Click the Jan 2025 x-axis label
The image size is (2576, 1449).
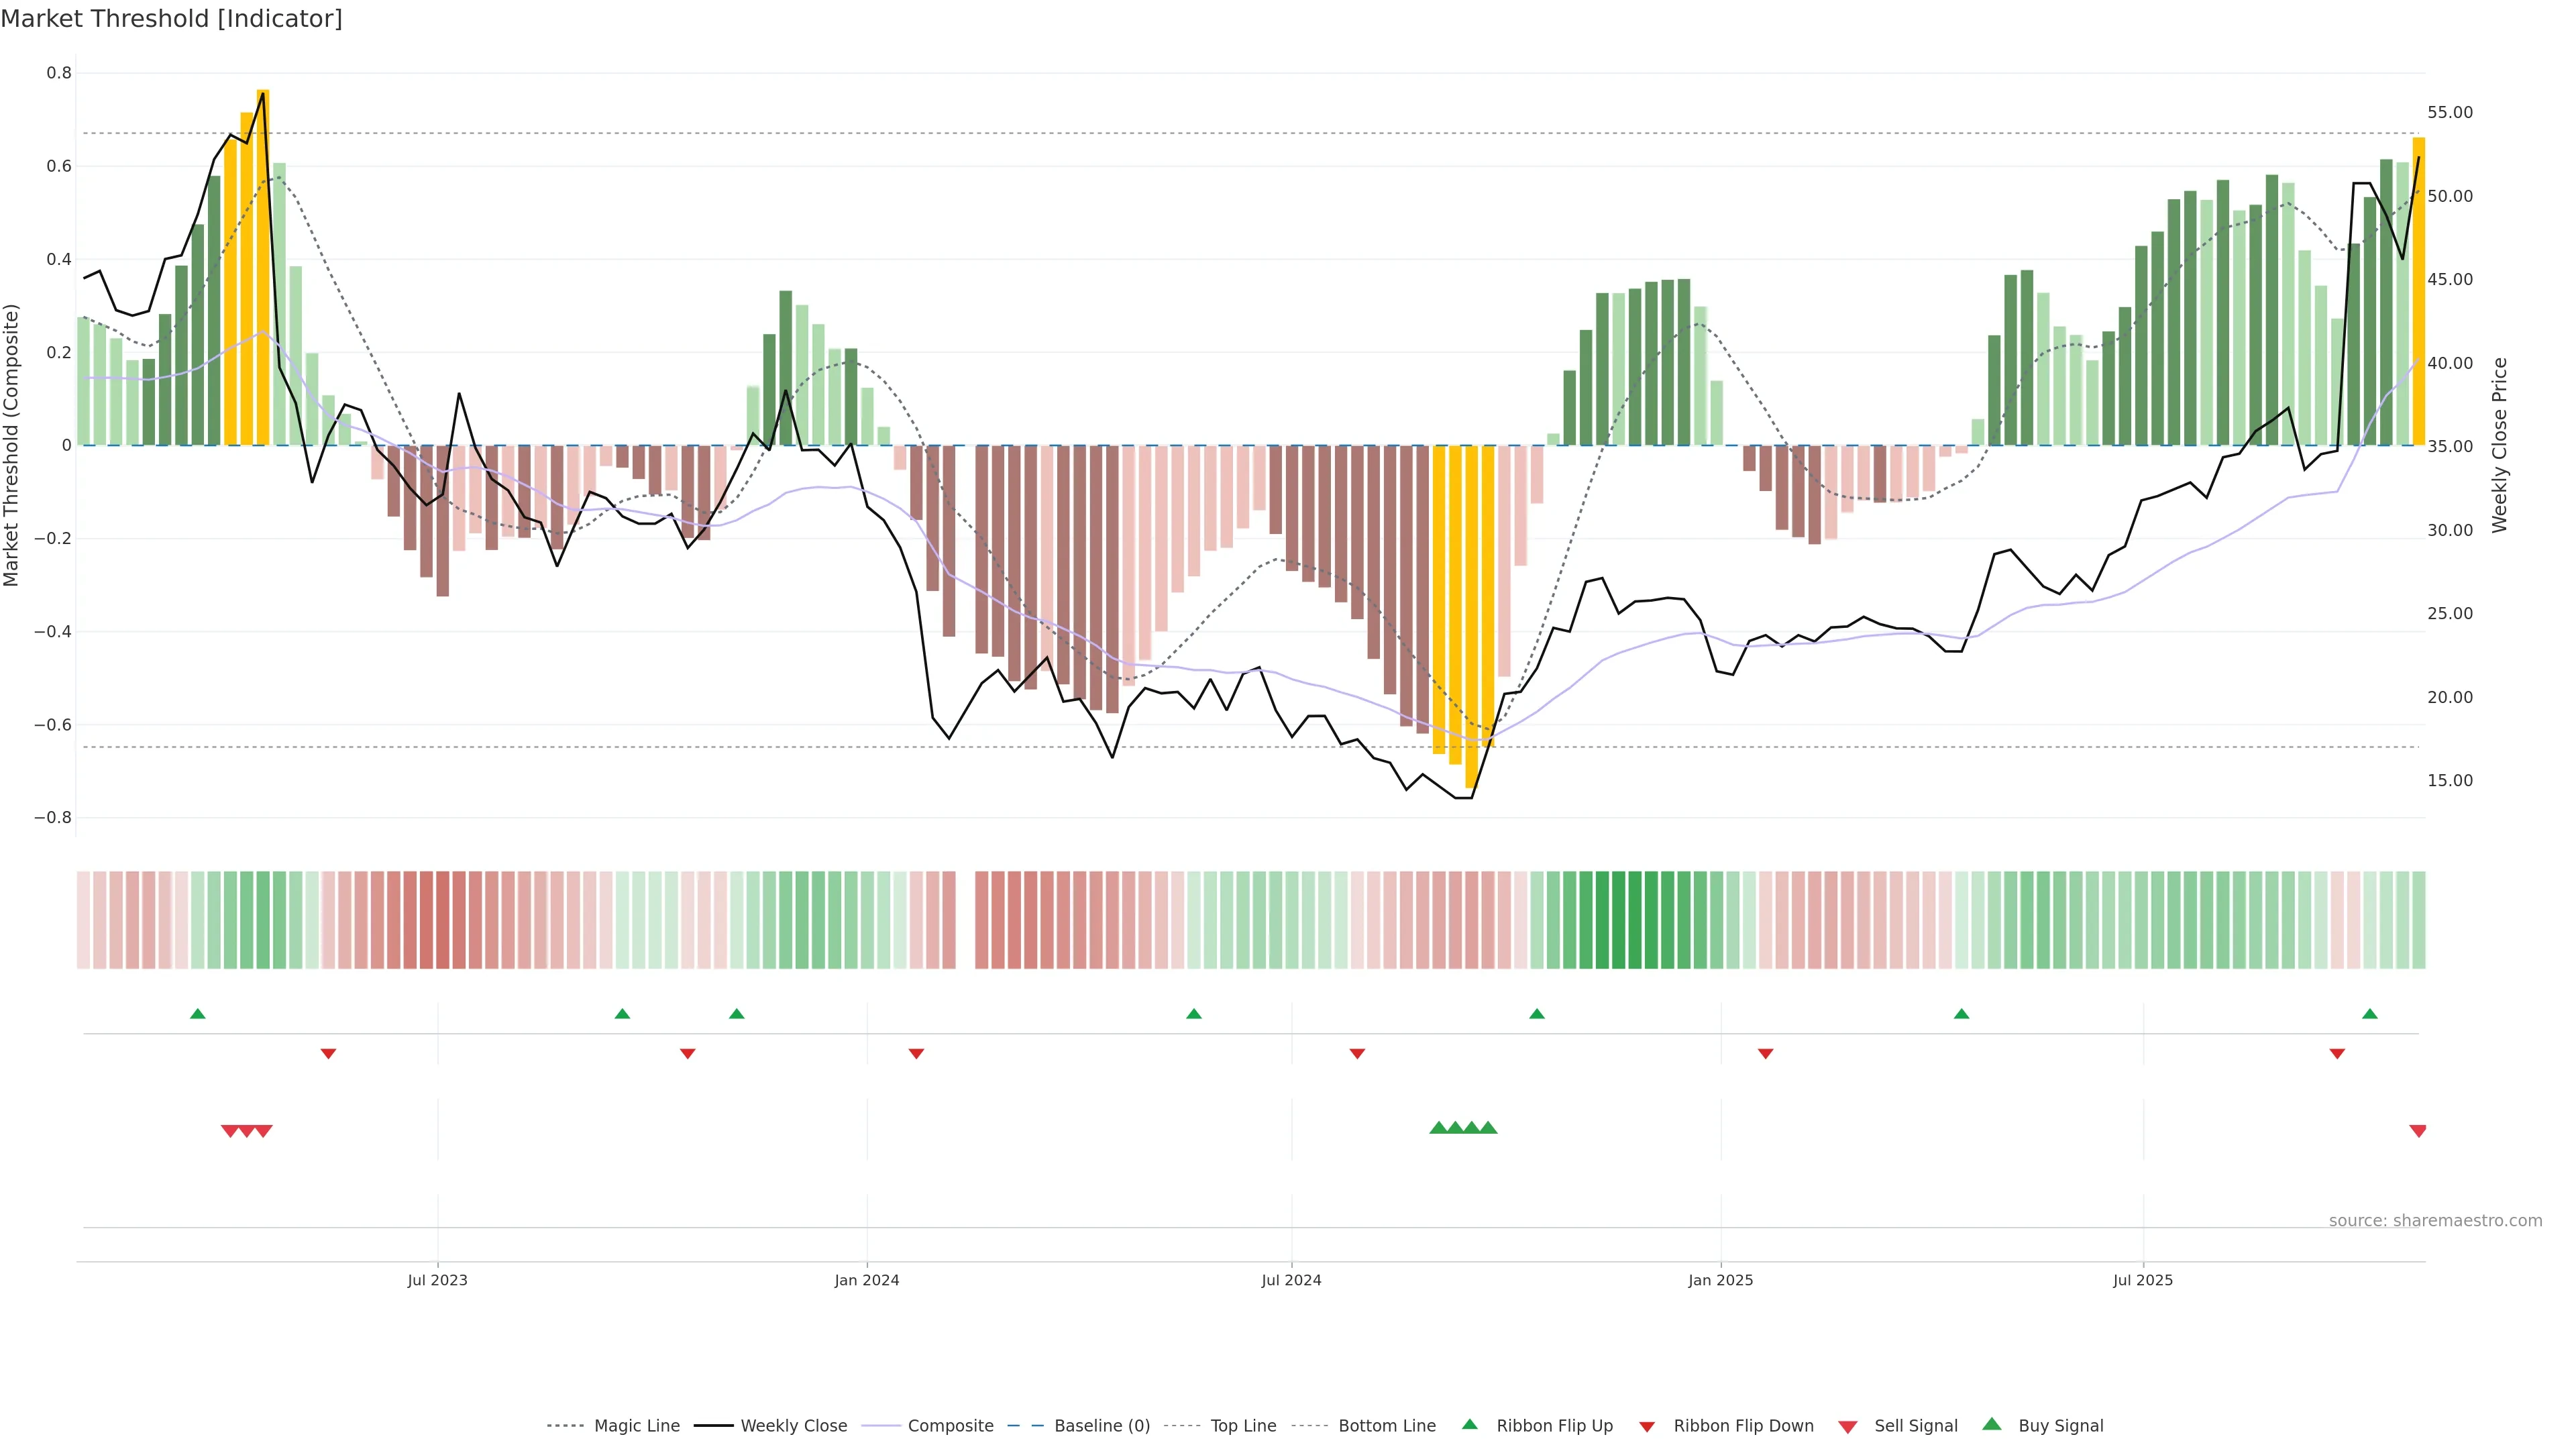[x=1720, y=1280]
